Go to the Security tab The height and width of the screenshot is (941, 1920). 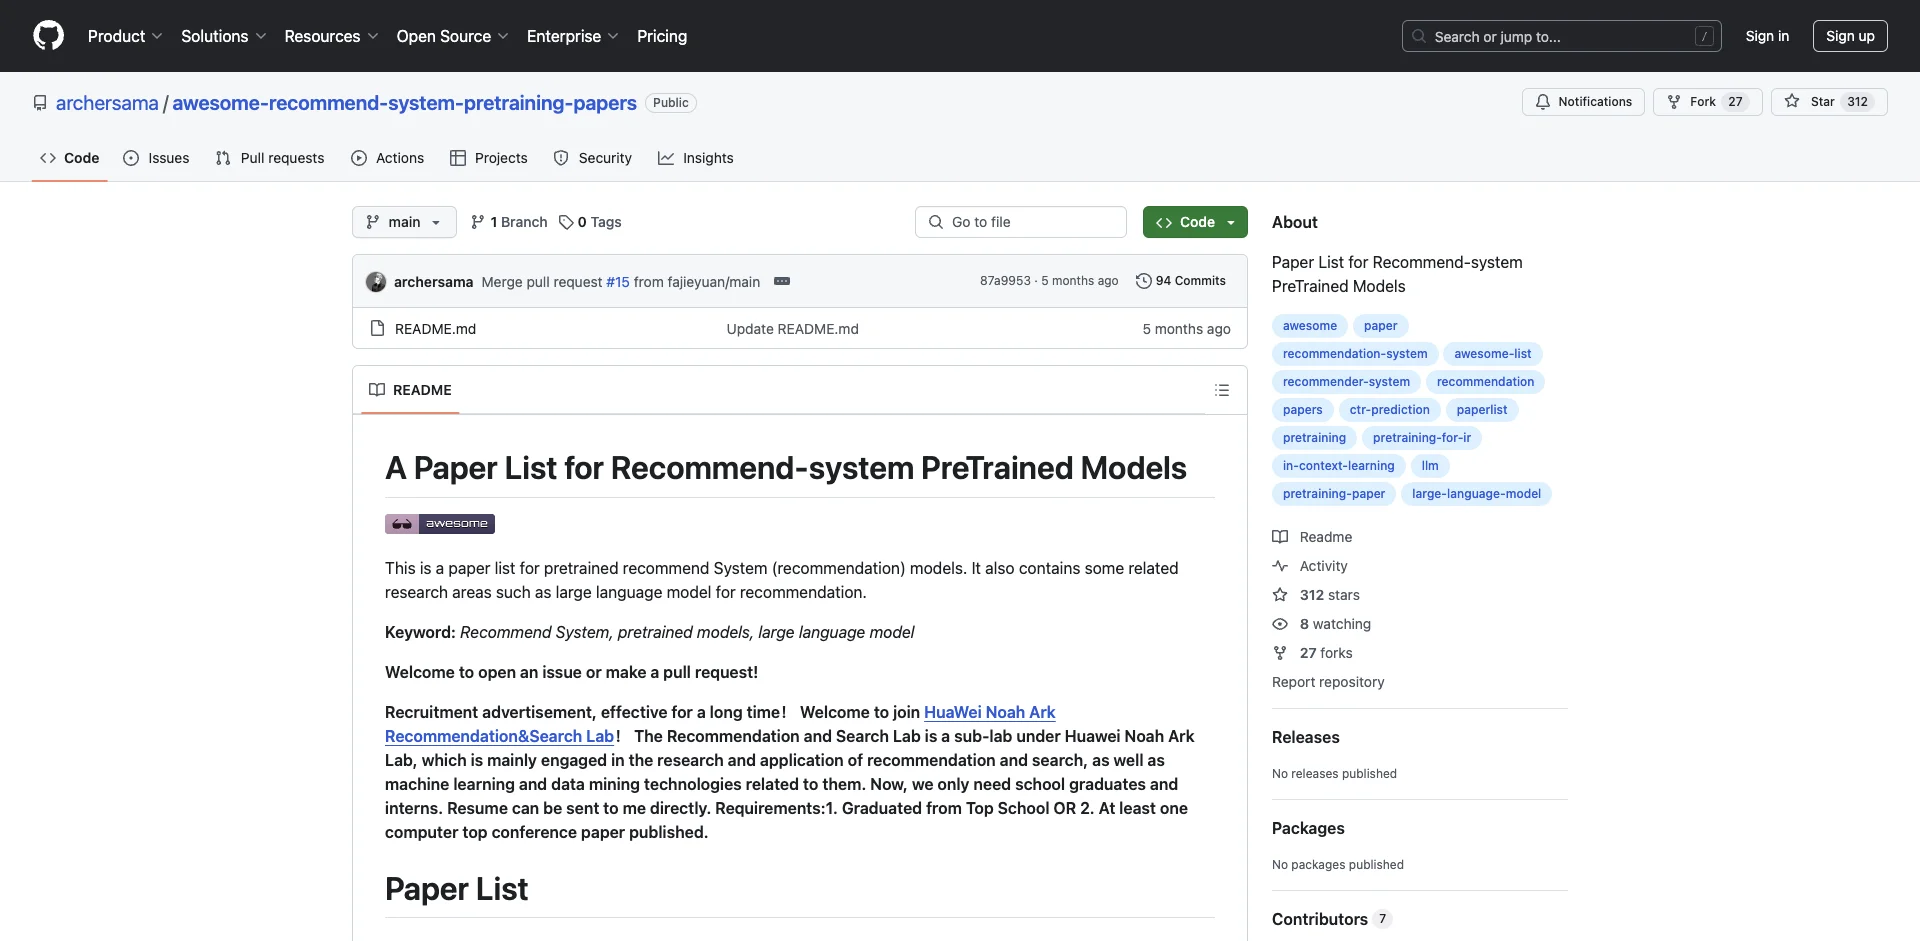point(593,158)
